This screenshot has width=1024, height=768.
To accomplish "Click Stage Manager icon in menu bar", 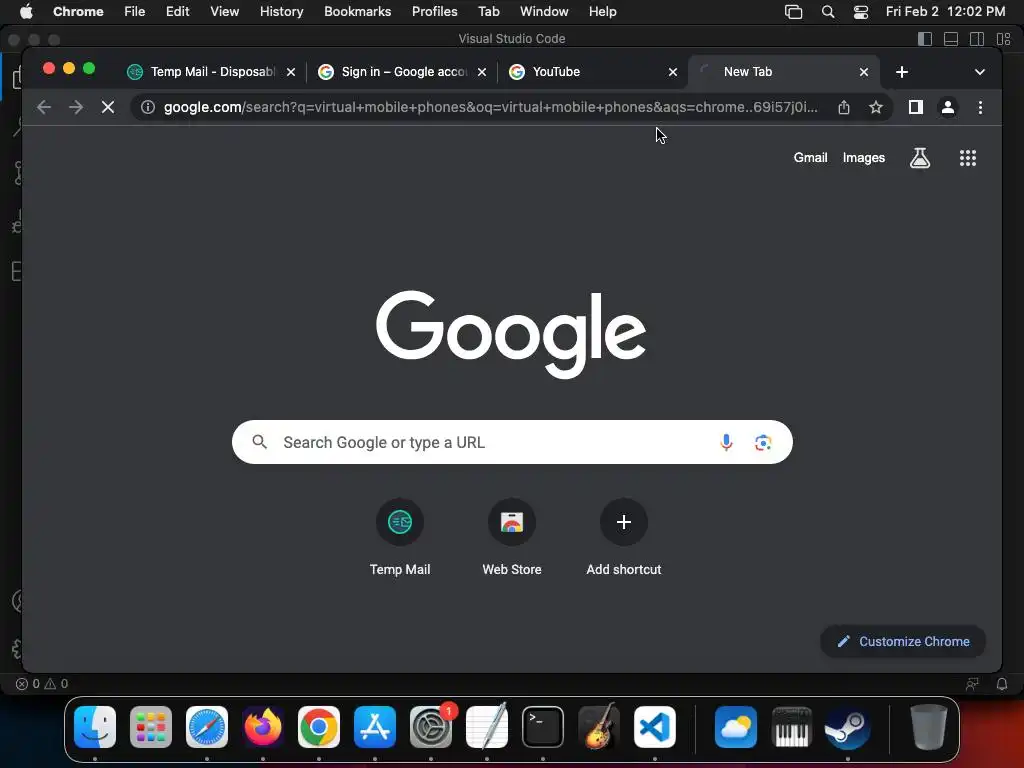I will coord(793,12).
